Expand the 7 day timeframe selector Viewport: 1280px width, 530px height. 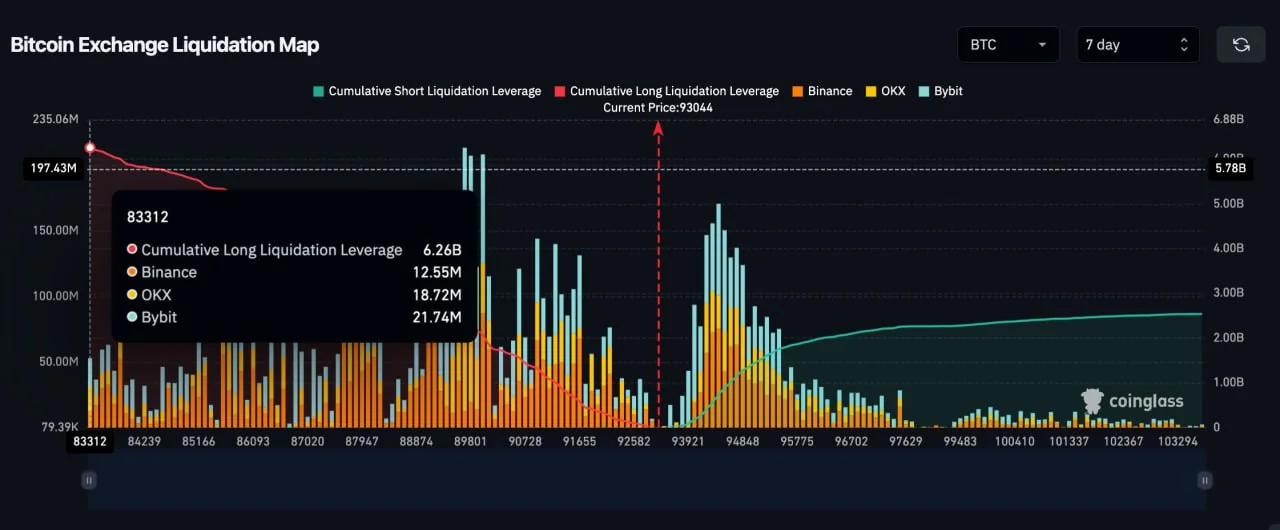tap(1136, 45)
